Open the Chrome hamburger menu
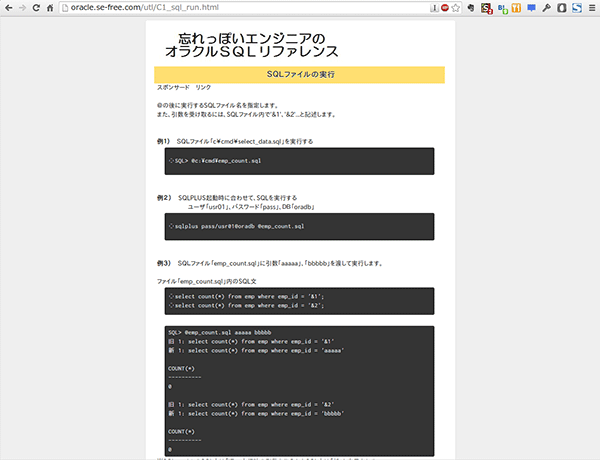Screen dimensions: 600x460 (x=592, y=8)
